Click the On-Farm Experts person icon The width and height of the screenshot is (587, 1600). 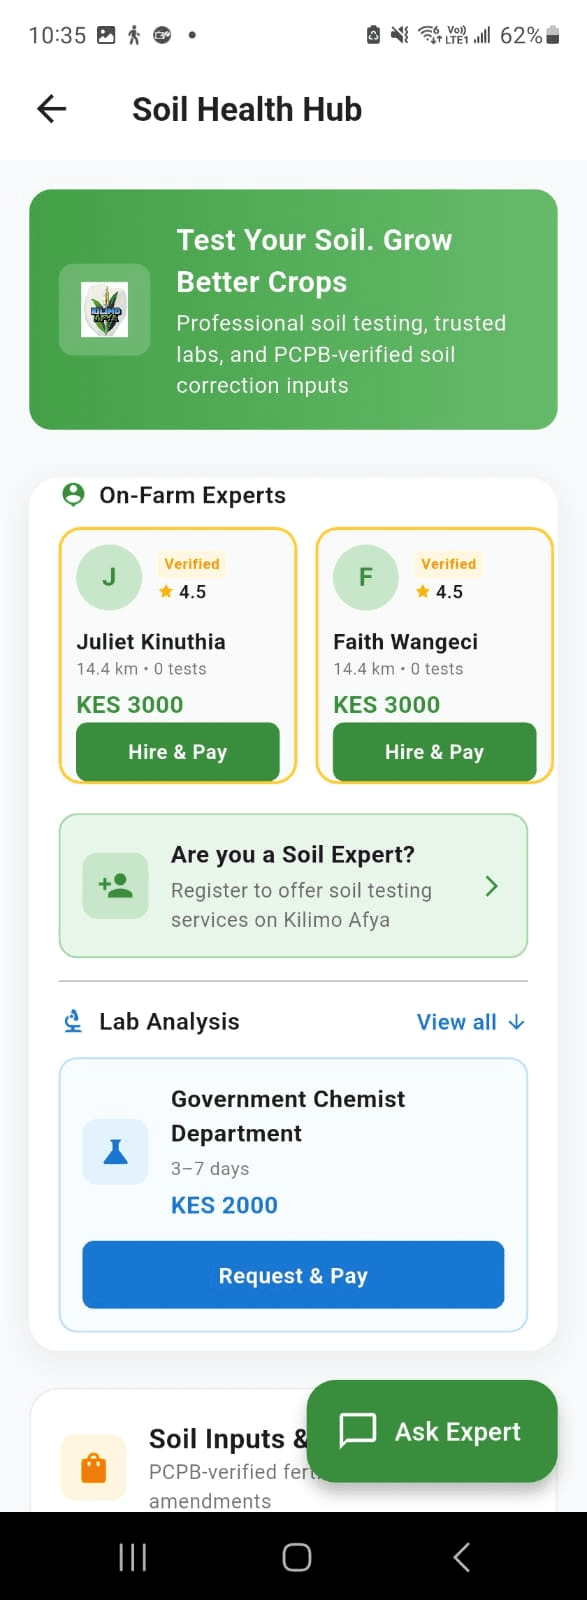coord(72,494)
